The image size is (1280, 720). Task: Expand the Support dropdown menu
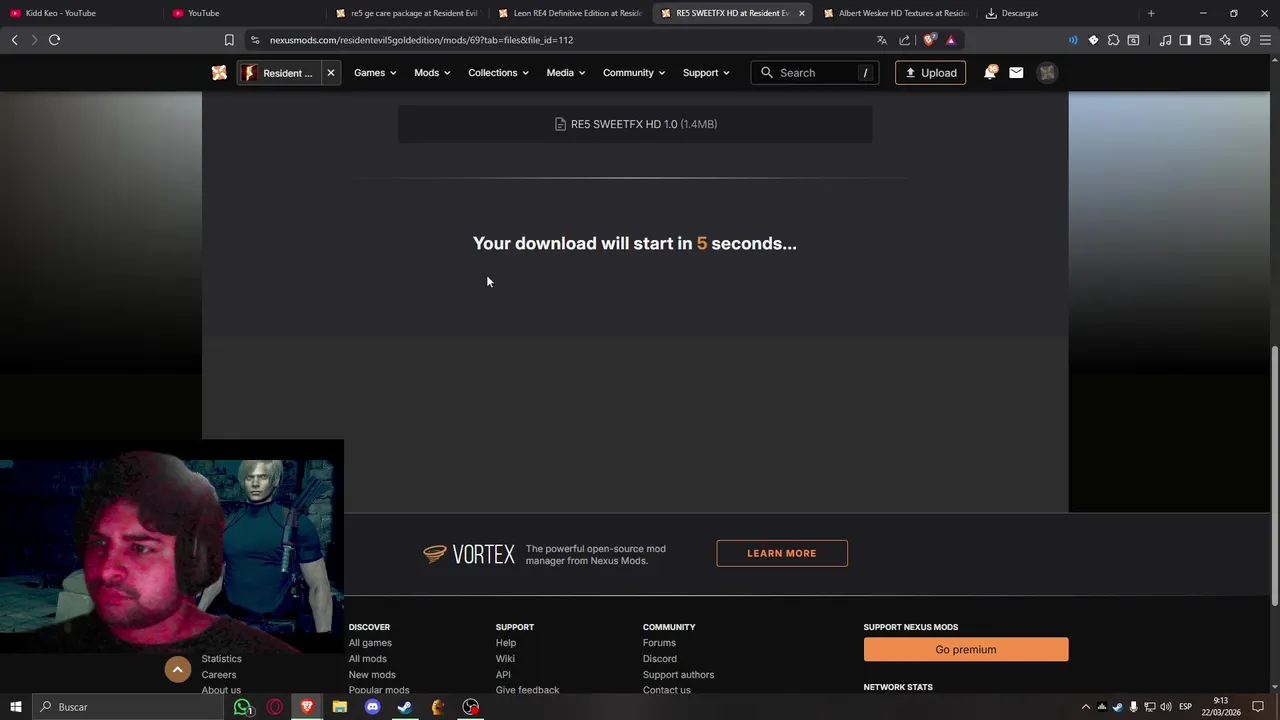click(x=706, y=73)
